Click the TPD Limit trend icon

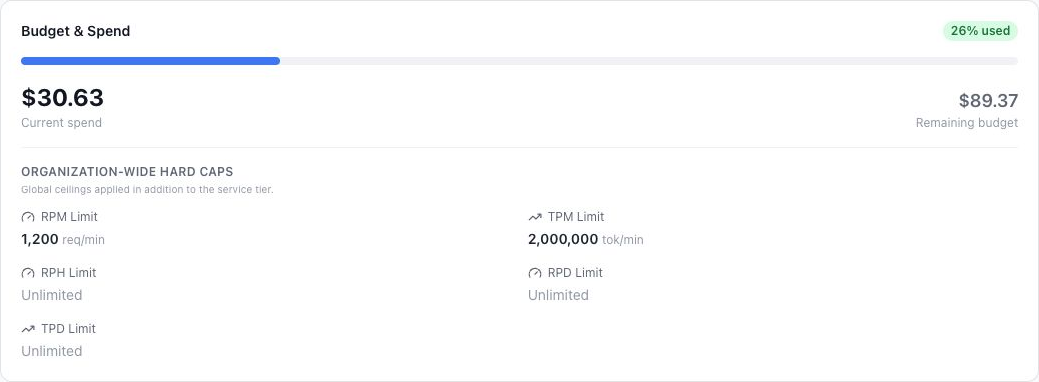(x=28, y=329)
